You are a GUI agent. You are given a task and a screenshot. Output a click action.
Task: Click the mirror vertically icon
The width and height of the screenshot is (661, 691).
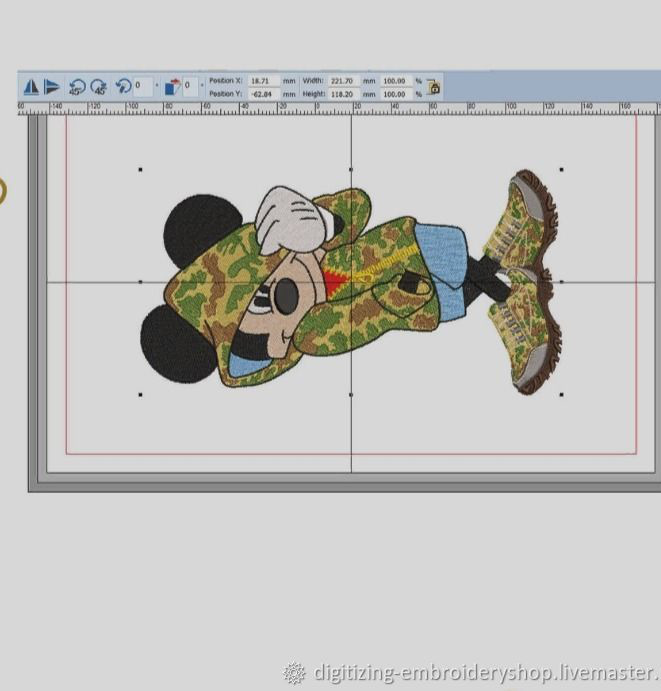click(52, 87)
